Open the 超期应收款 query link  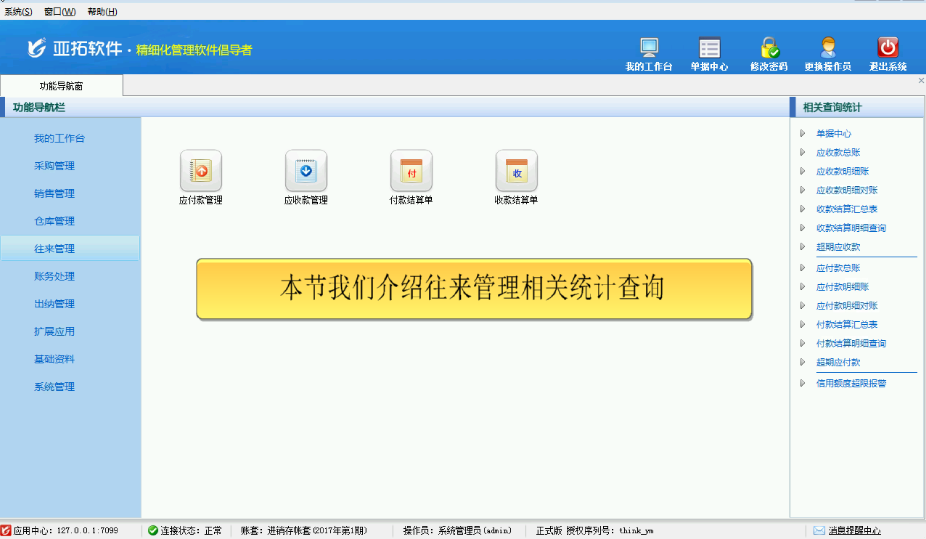click(x=838, y=247)
